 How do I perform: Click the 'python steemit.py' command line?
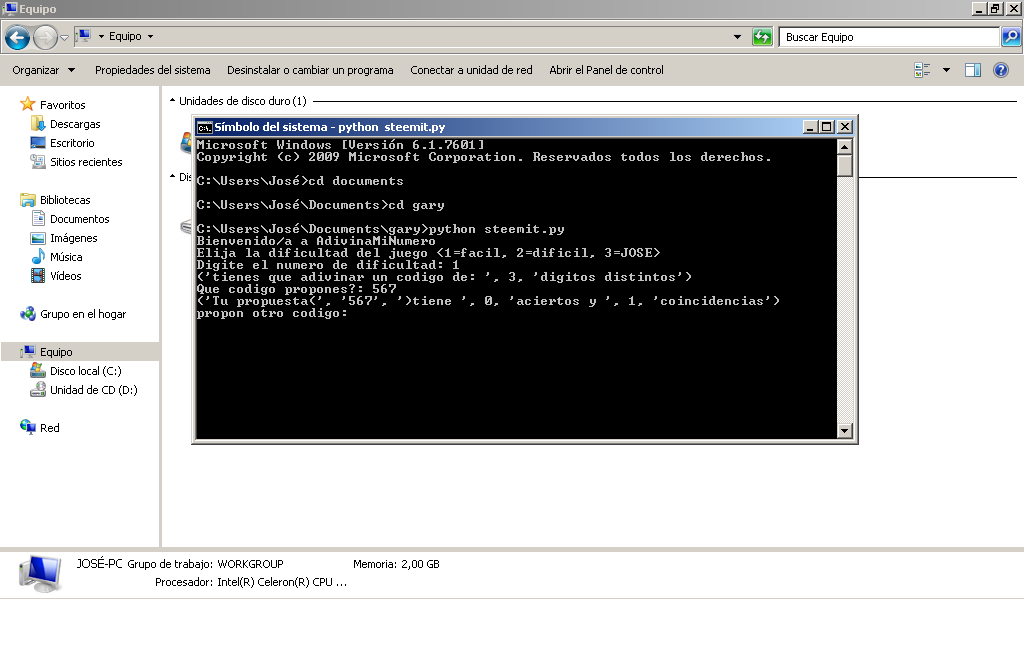[380, 229]
